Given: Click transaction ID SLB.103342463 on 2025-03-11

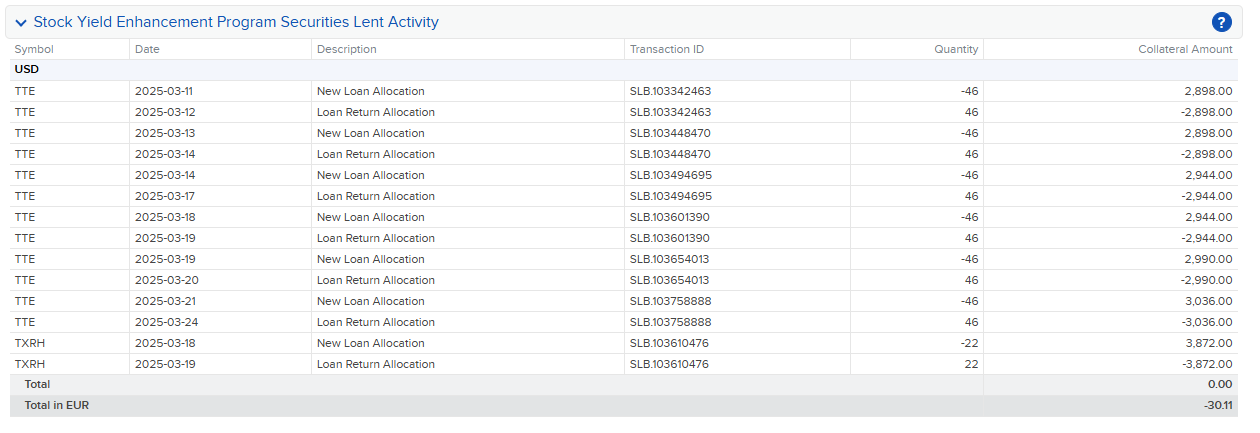Looking at the screenshot, I should 670,91.
